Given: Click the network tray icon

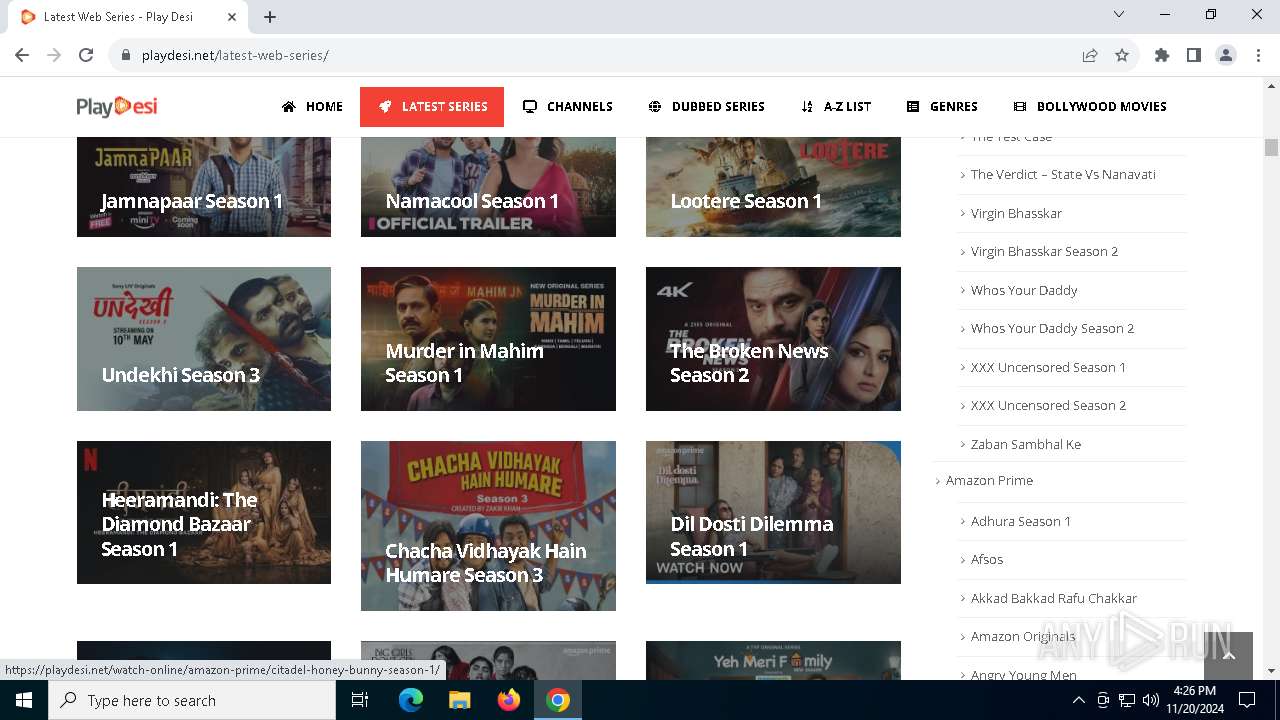Looking at the screenshot, I should [1127, 700].
